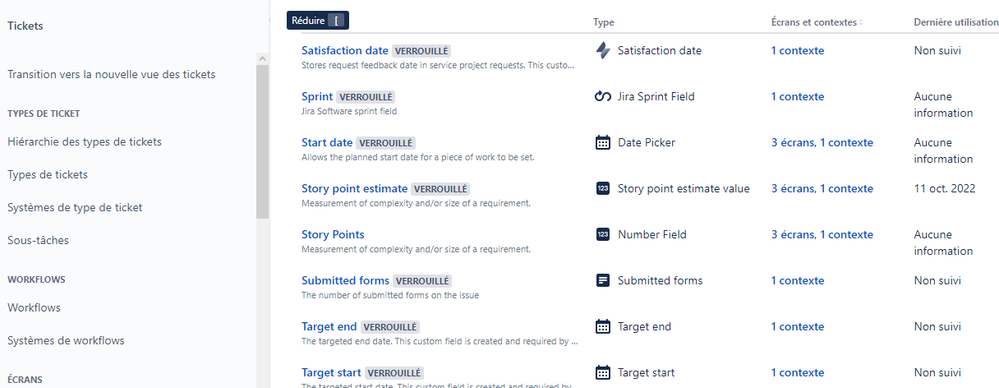Viewport: 999px width, 388px height.
Task: Open Sous-tâches in sidebar
Action: point(38,241)
